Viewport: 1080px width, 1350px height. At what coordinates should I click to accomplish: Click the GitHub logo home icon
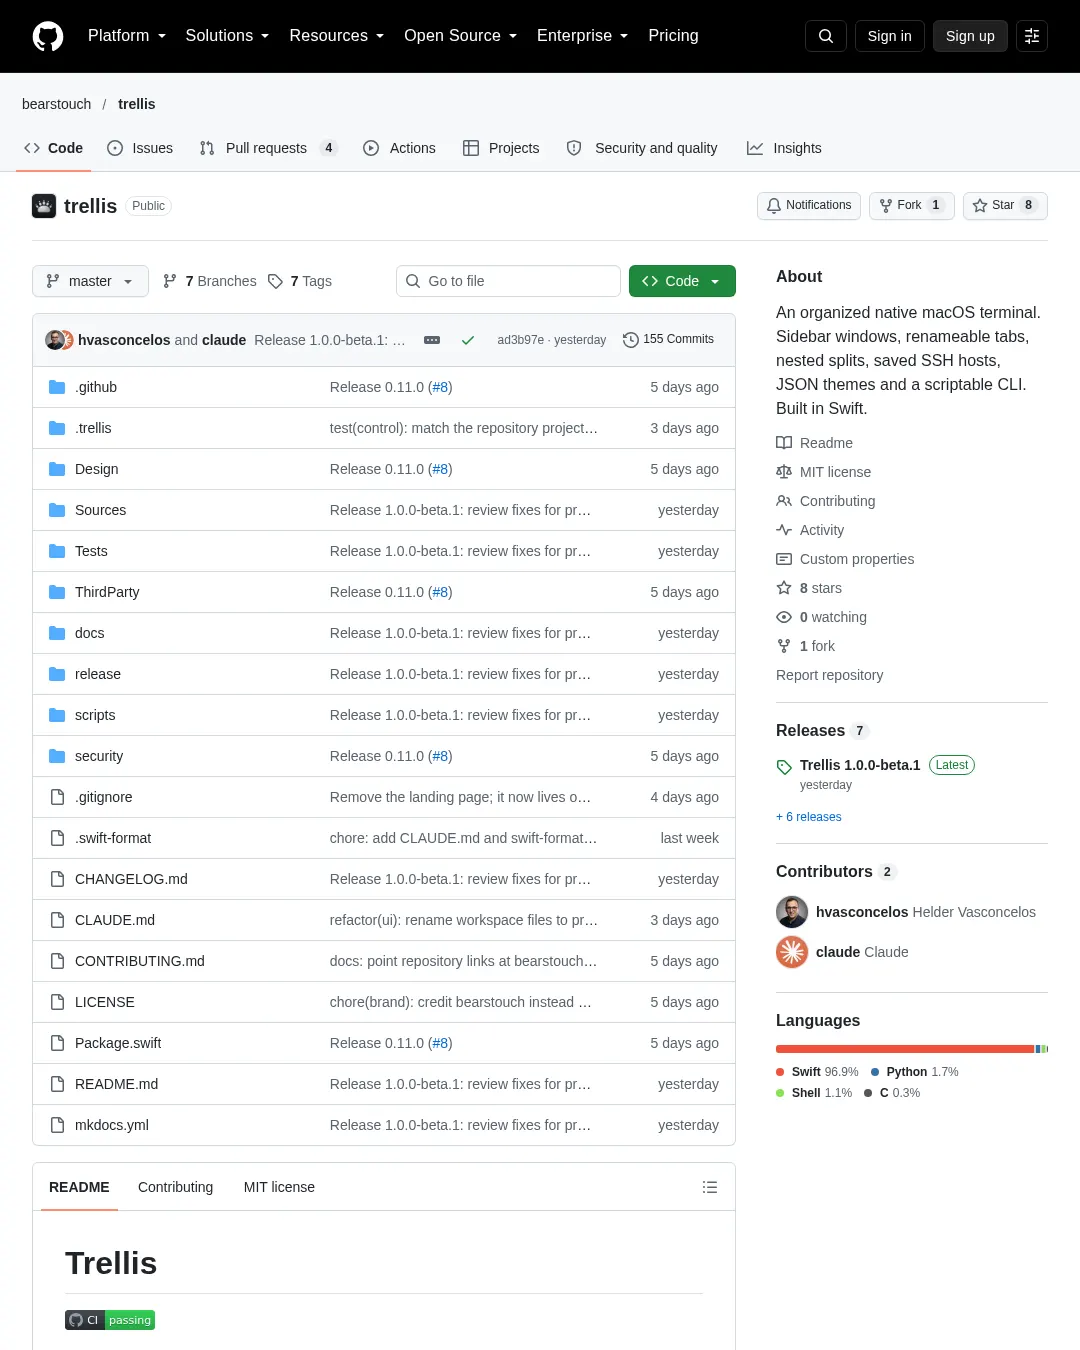(x=48, y=36)
